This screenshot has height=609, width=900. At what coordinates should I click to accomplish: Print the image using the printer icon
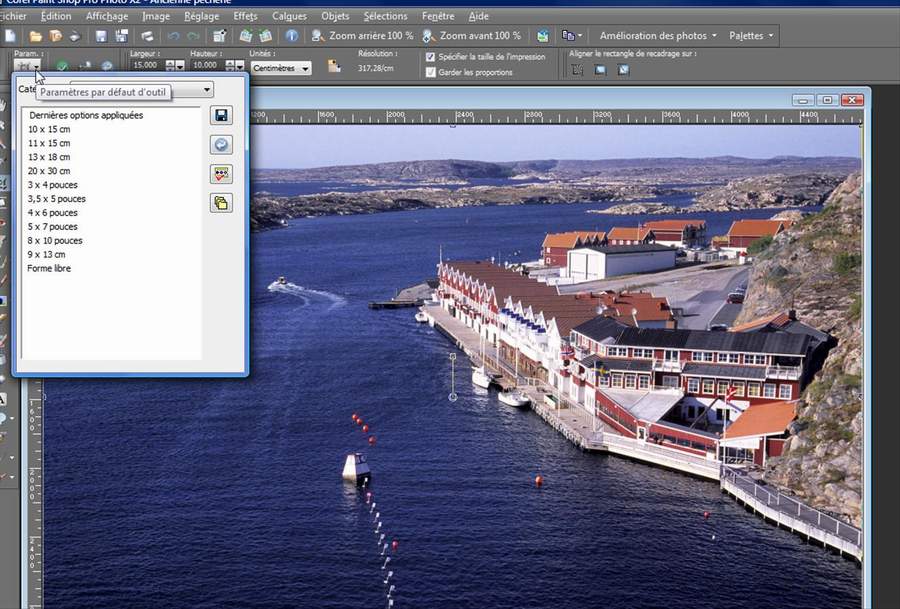148,36
